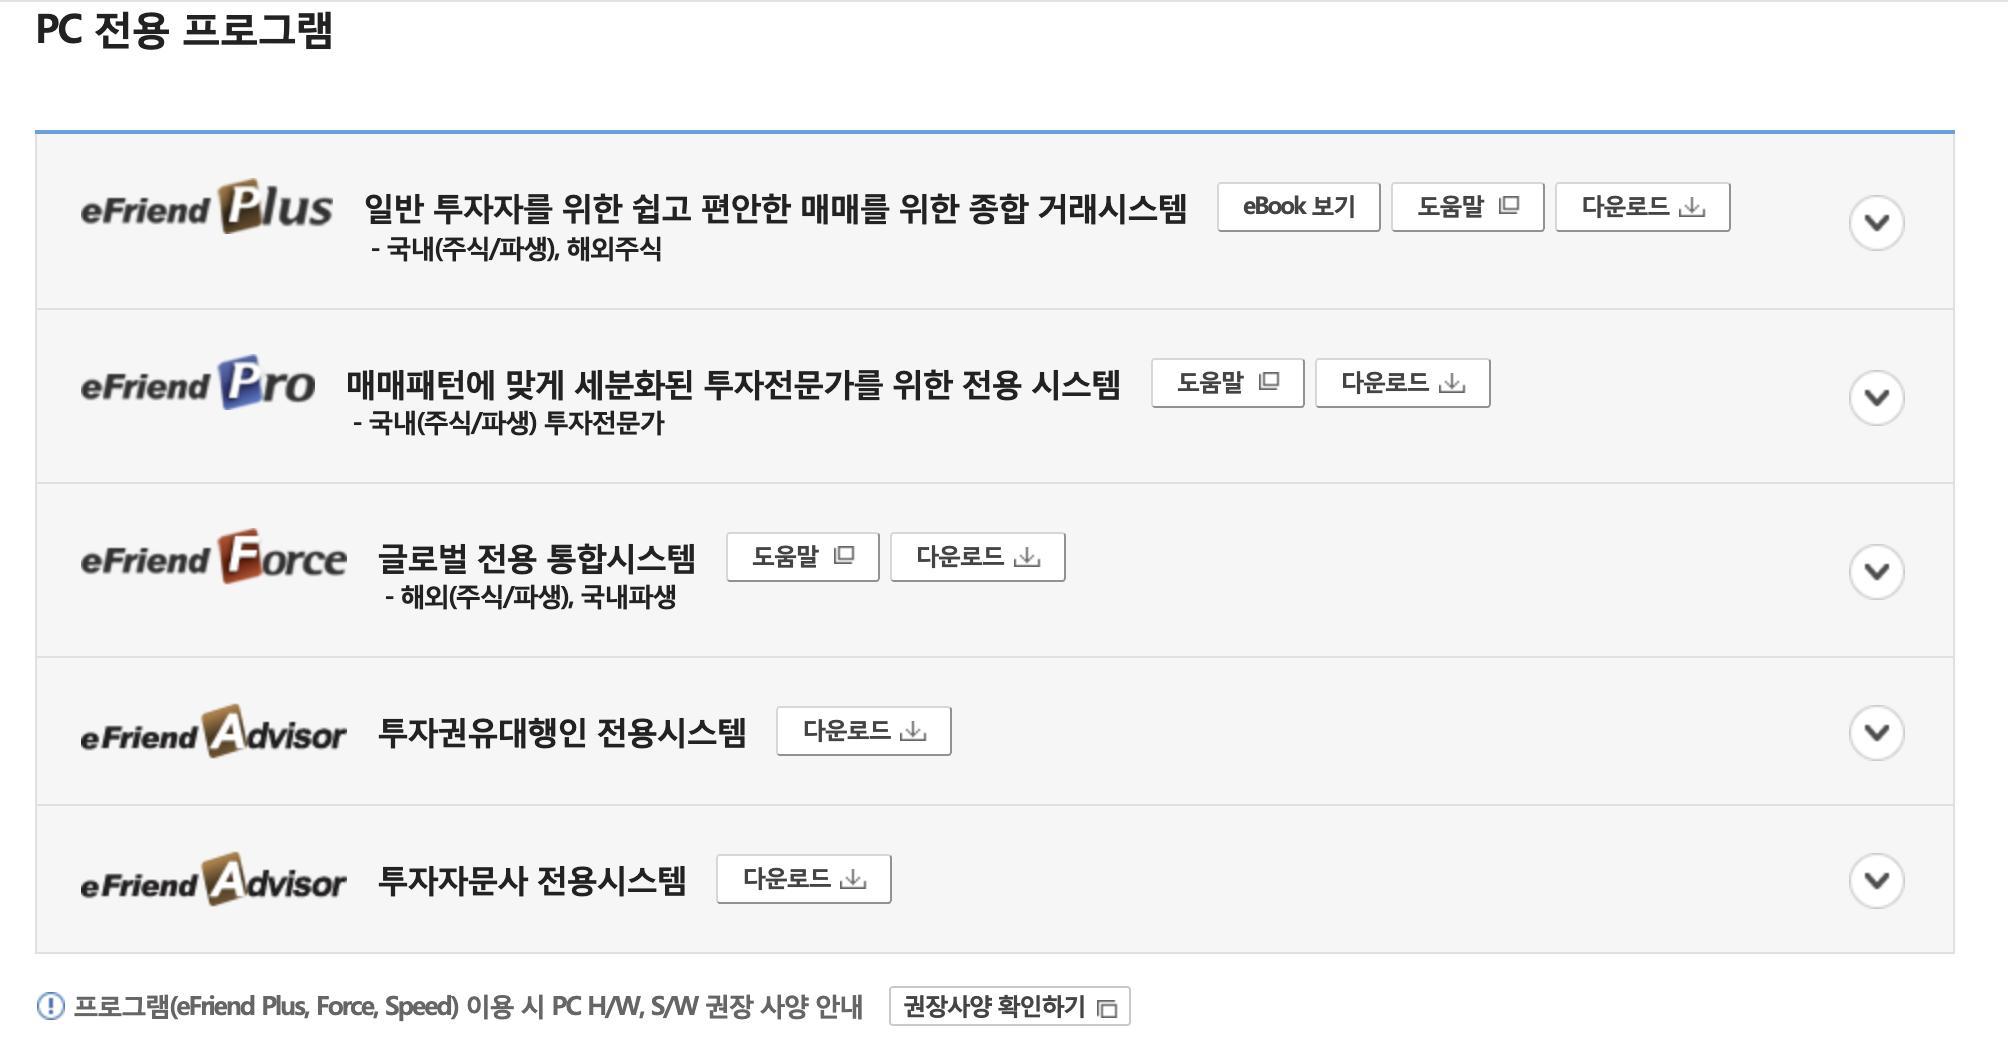Expand the eFriend Plus row chevron
Screen dimensions: 2008x1056
click(x=1876, y=222)
